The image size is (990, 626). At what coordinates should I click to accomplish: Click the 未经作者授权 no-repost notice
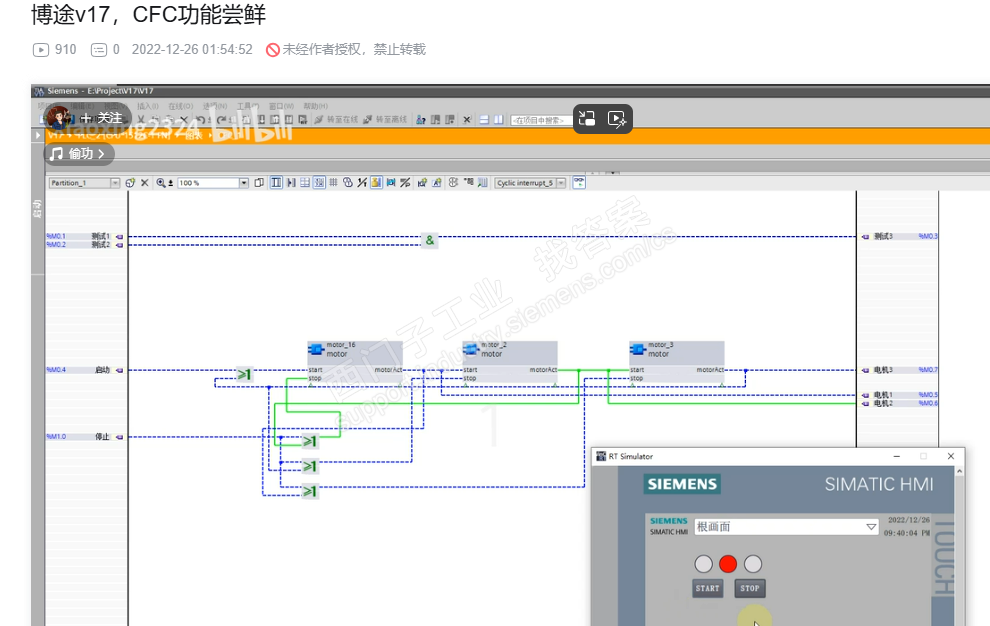click(346, 49)
